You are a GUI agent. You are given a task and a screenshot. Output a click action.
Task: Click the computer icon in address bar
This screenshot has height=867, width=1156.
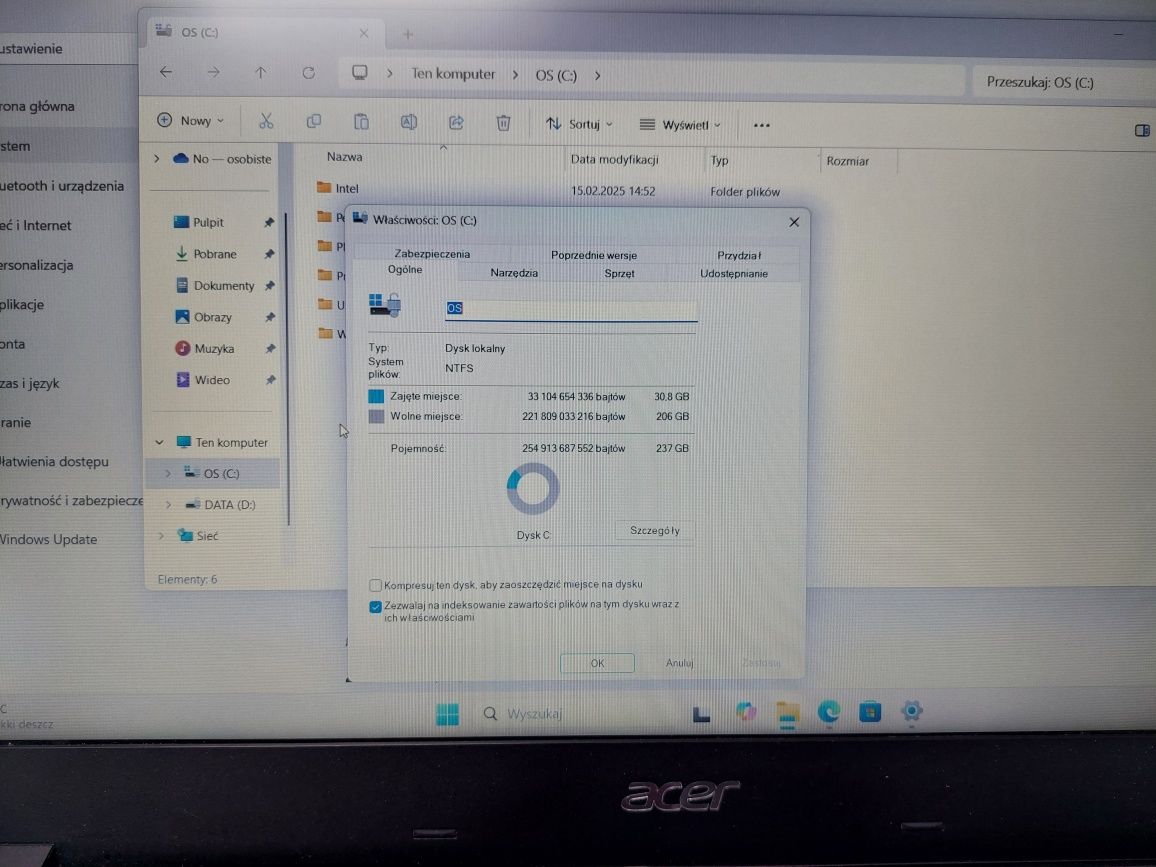point(360,73)
